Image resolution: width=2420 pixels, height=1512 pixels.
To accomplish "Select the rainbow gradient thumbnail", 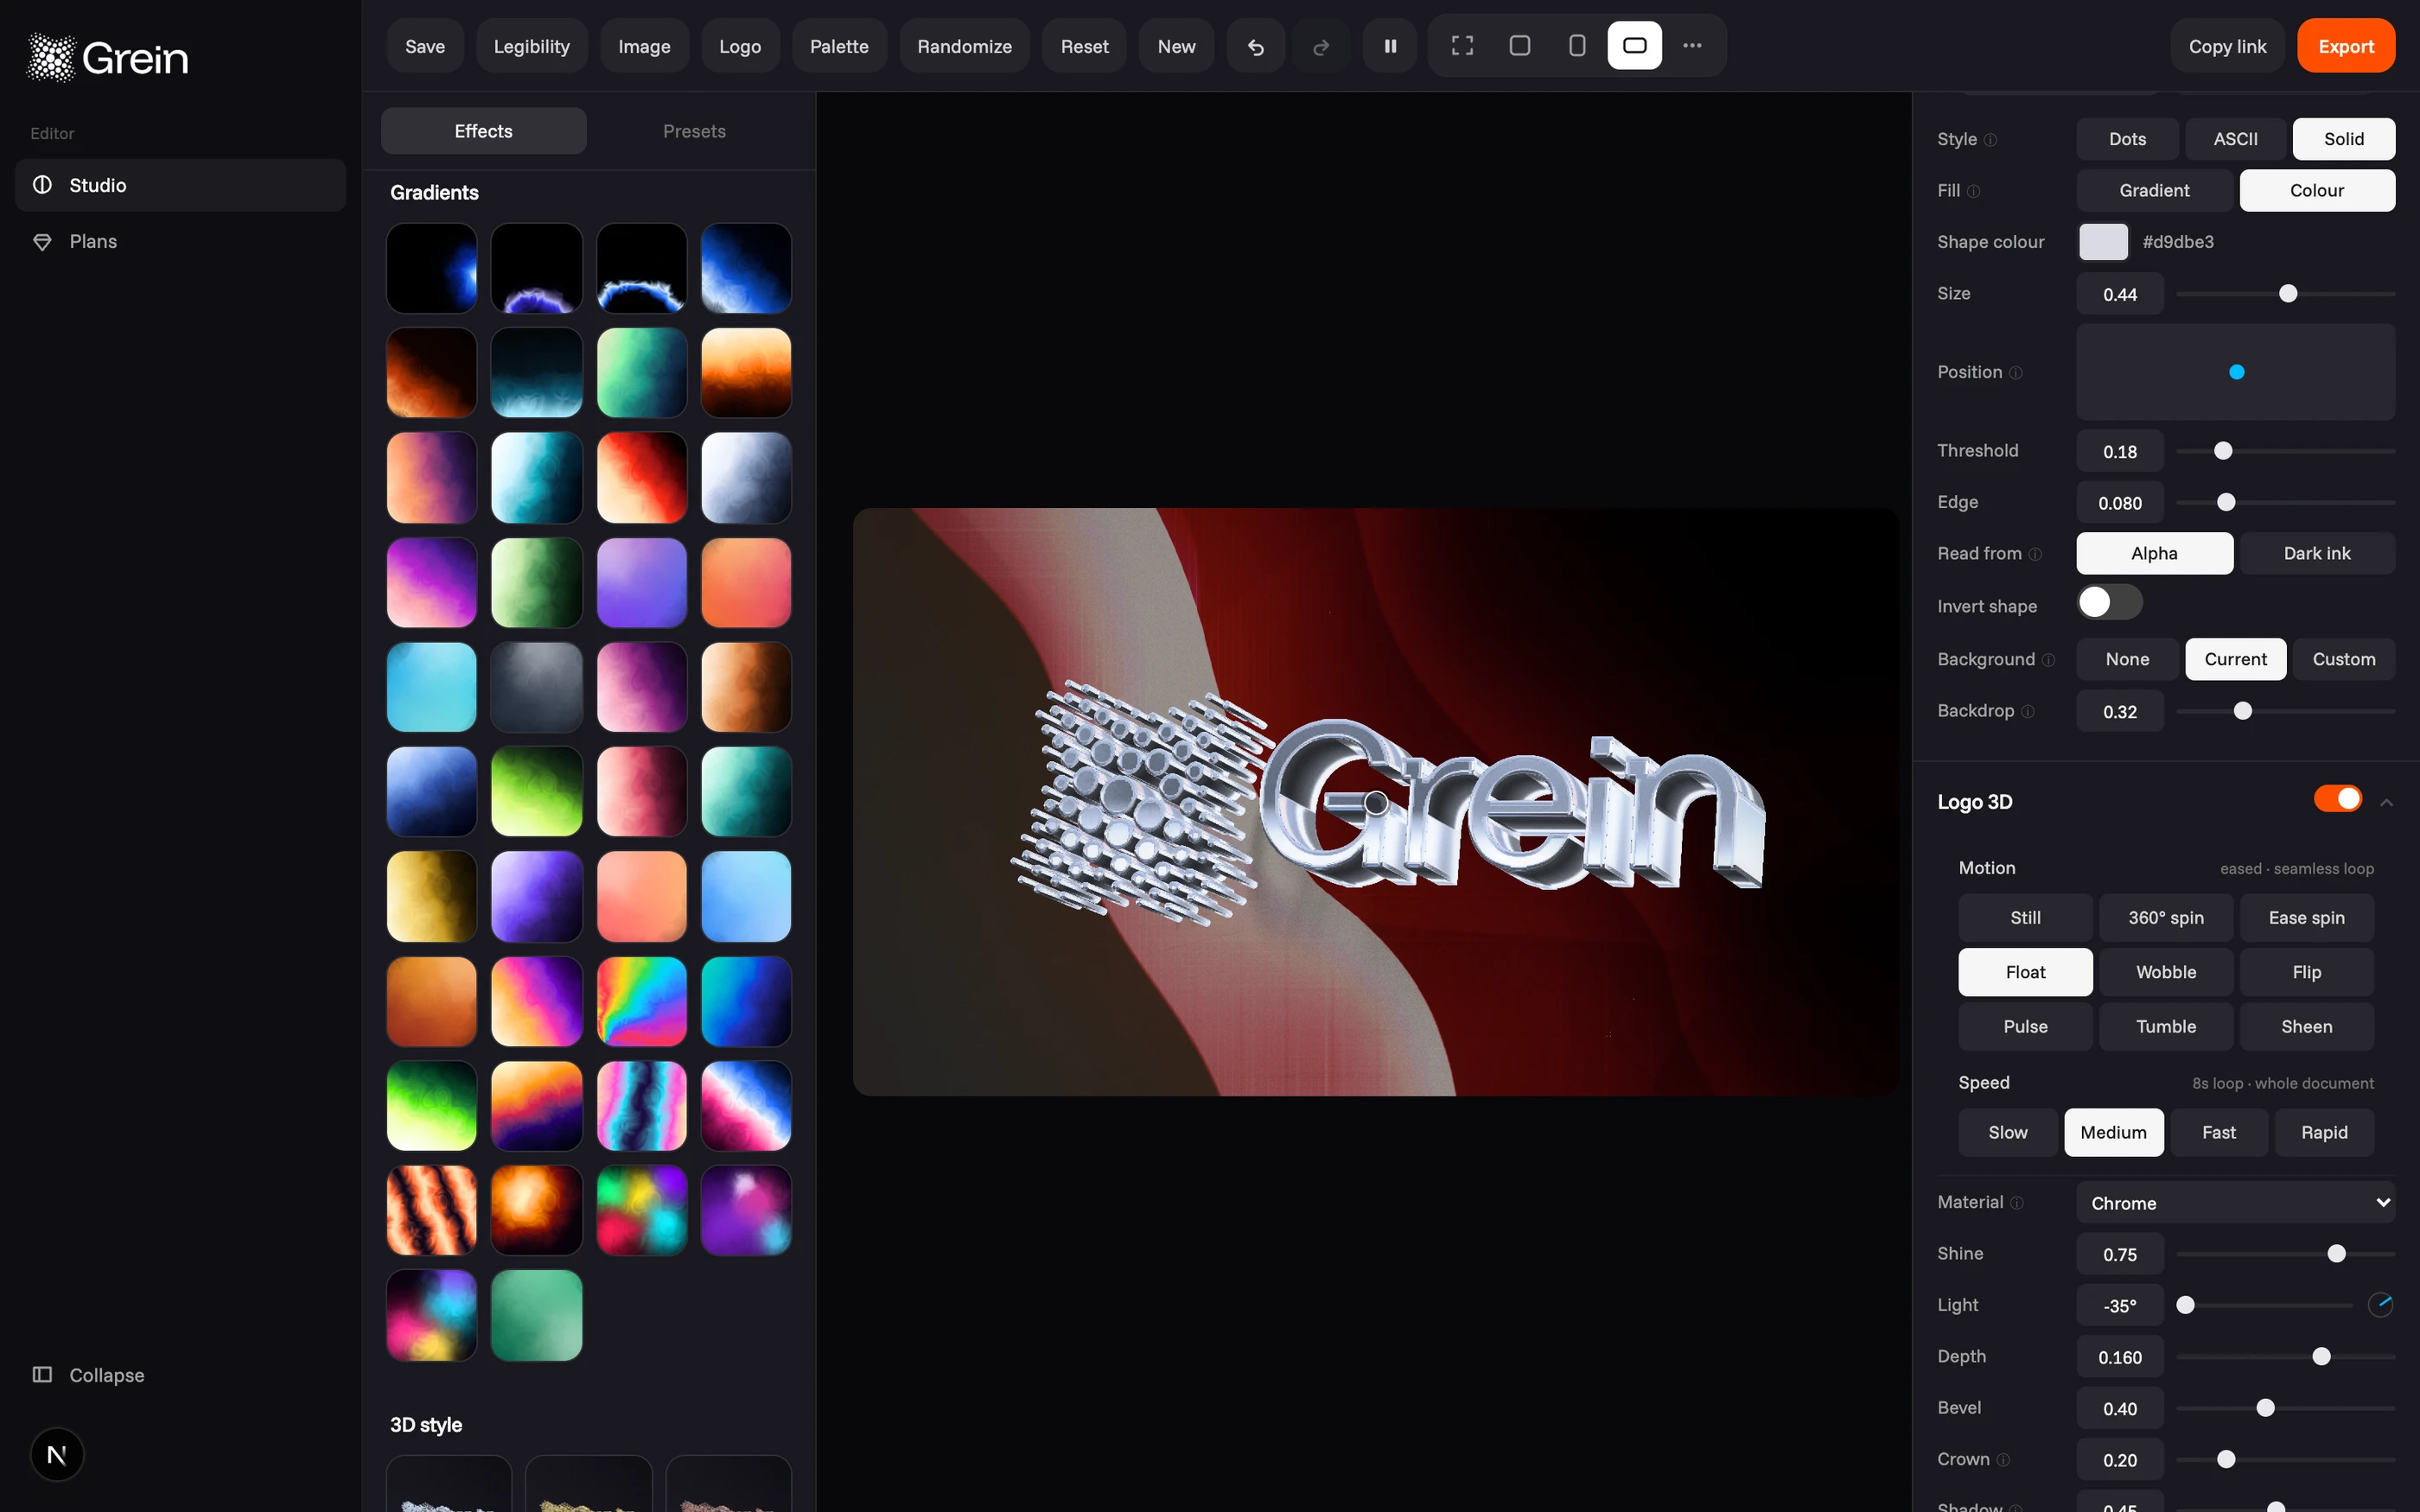I will click(x=641, y=1001).
